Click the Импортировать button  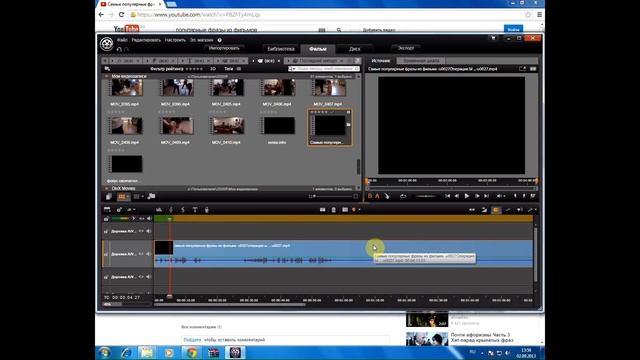click(224, 48)
